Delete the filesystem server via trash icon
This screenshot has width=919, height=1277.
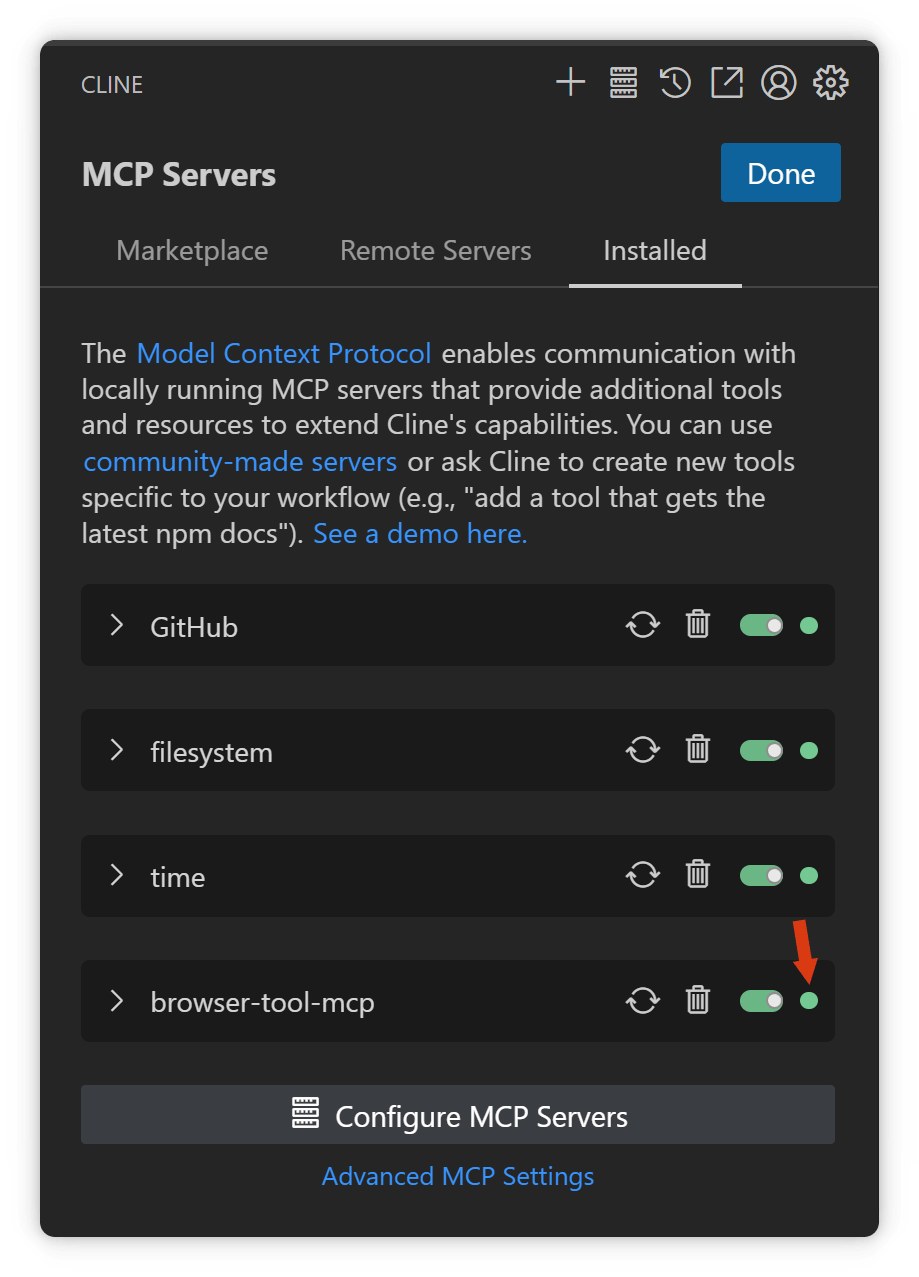[697, 750]
